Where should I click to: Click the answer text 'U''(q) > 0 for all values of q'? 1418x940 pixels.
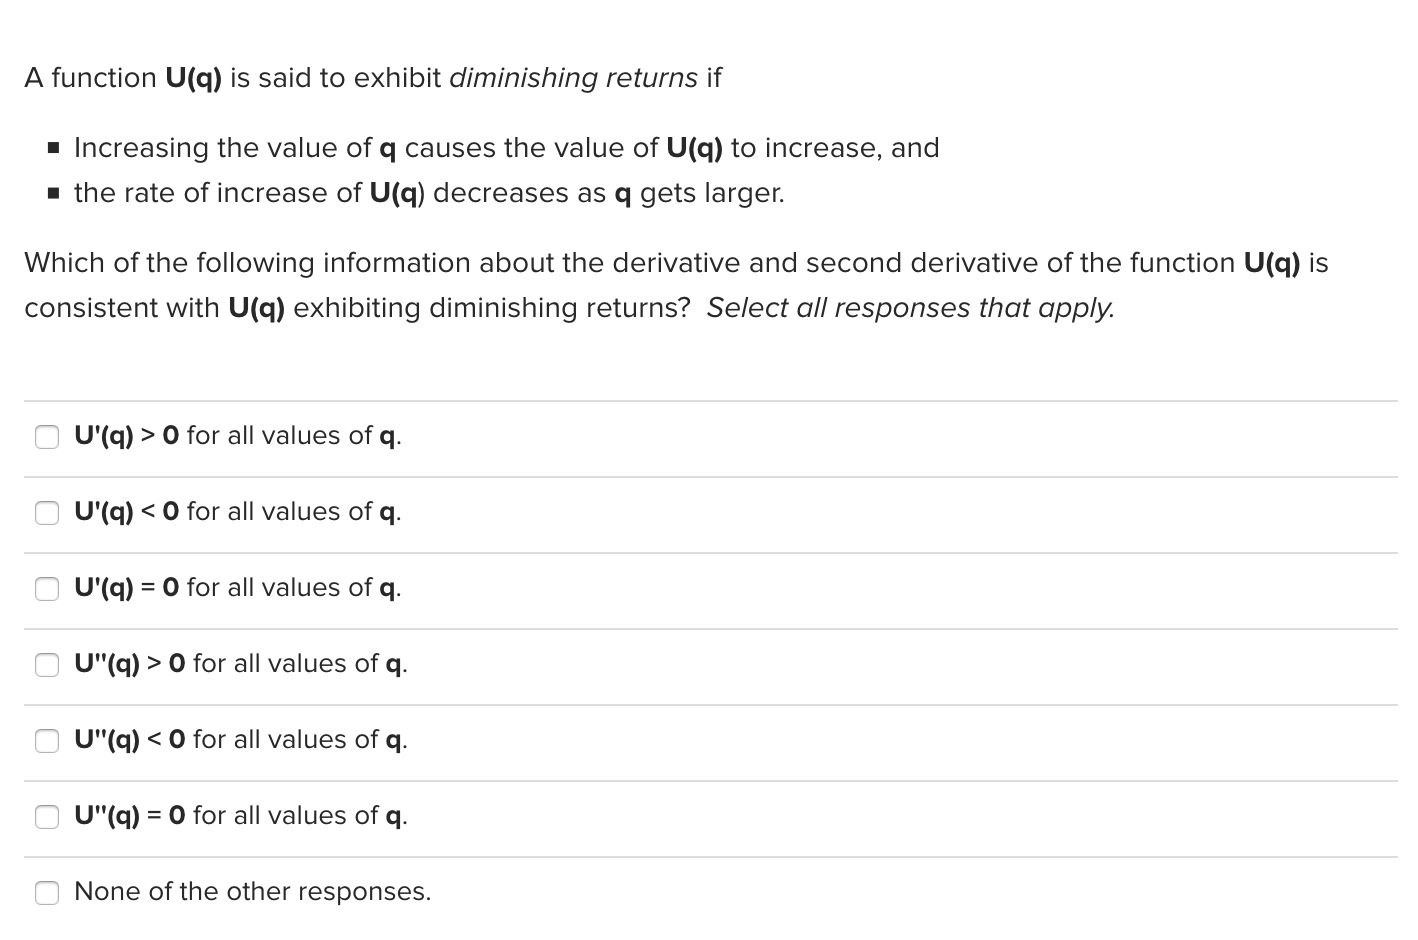tap(241, 665)
